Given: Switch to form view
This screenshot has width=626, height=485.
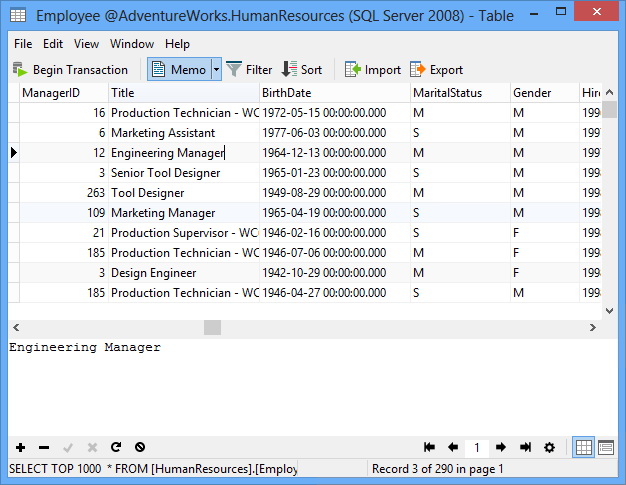Looking at the screenshot, I should tap(606, 448).
